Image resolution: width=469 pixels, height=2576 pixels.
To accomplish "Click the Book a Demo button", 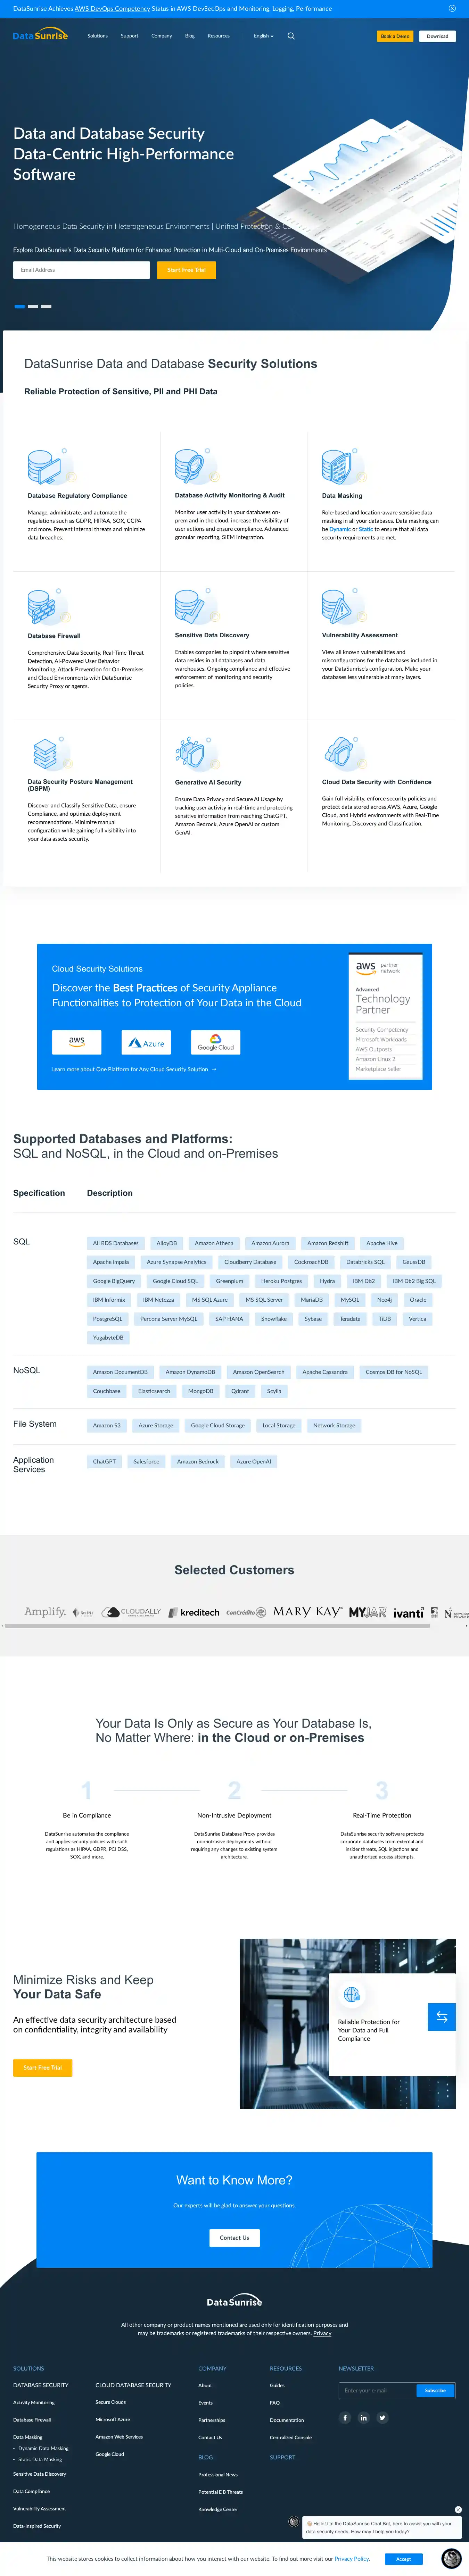I will click(394, 36).
